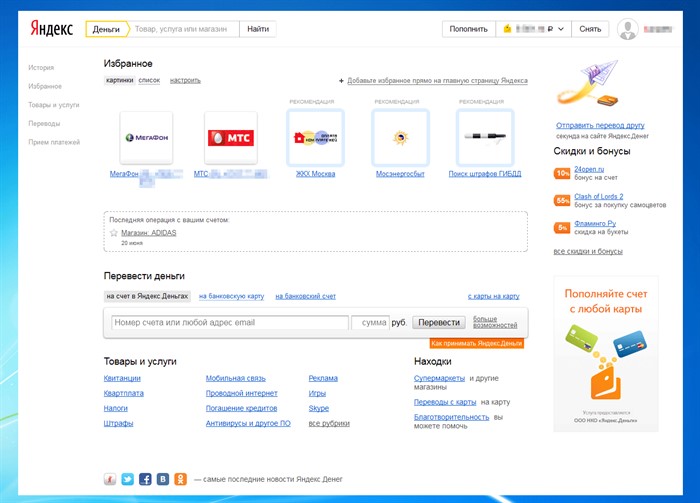Open Прием платежей in sidebar
The image size is (700, 503).
point(54,142)
